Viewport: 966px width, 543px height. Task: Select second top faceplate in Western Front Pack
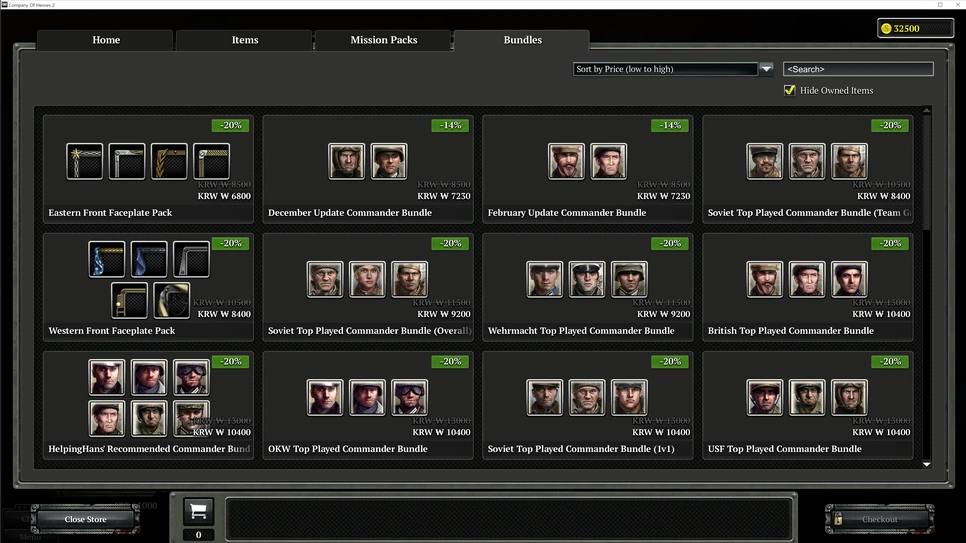pos(148,259)
